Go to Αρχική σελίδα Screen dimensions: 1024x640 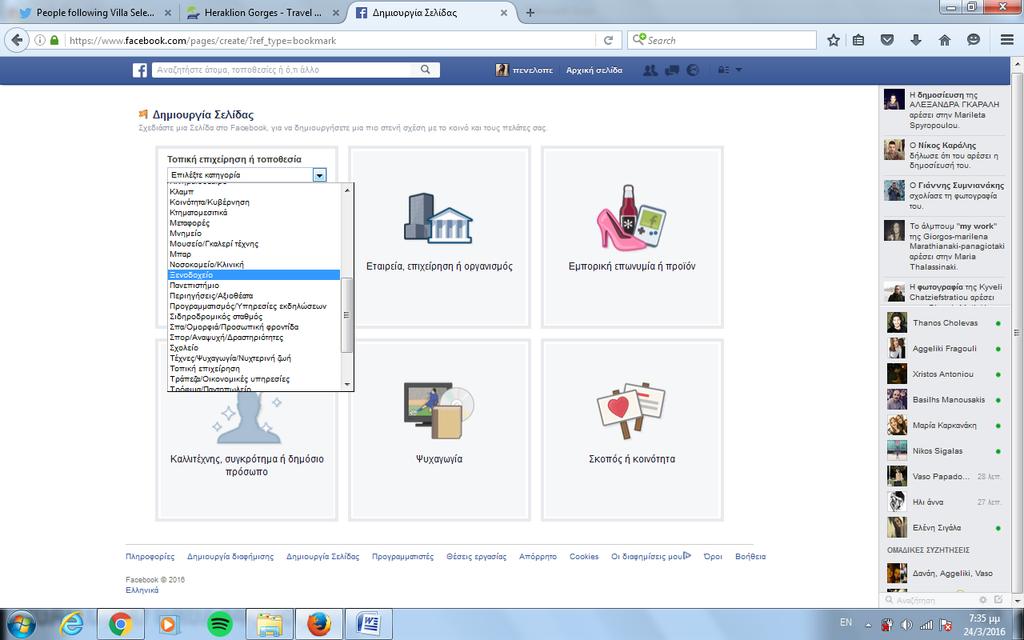(x=594, y=70)
